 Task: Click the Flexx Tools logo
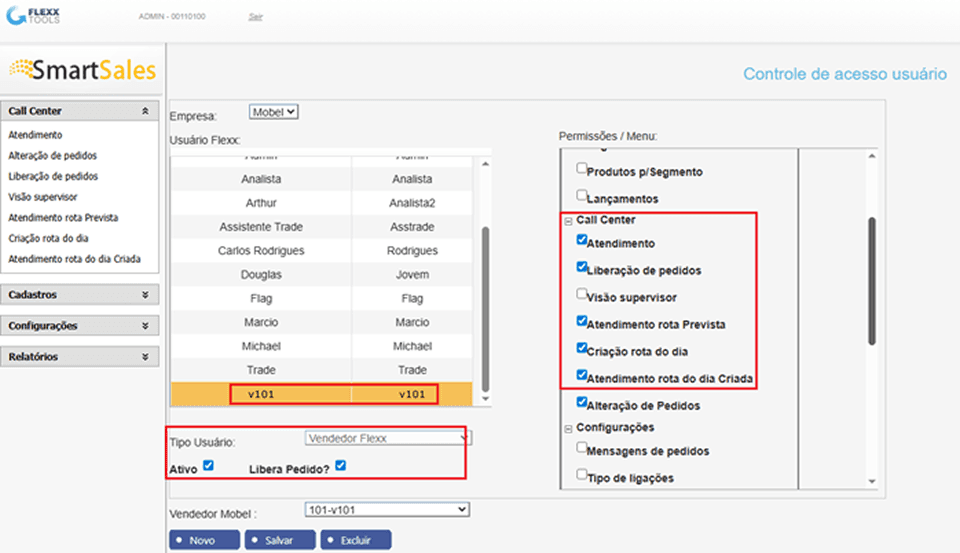pyautogui.click(x=33, y=15)
